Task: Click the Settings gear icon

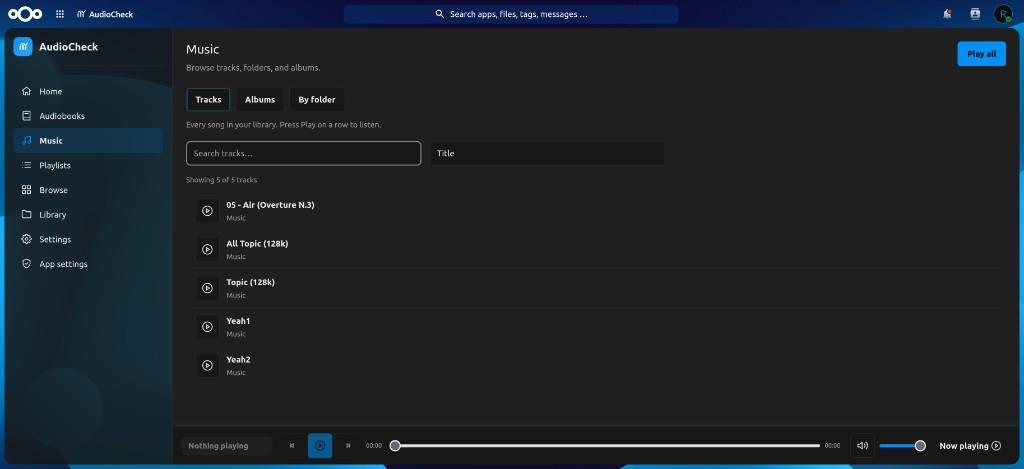Action: [x=26, y=239]
